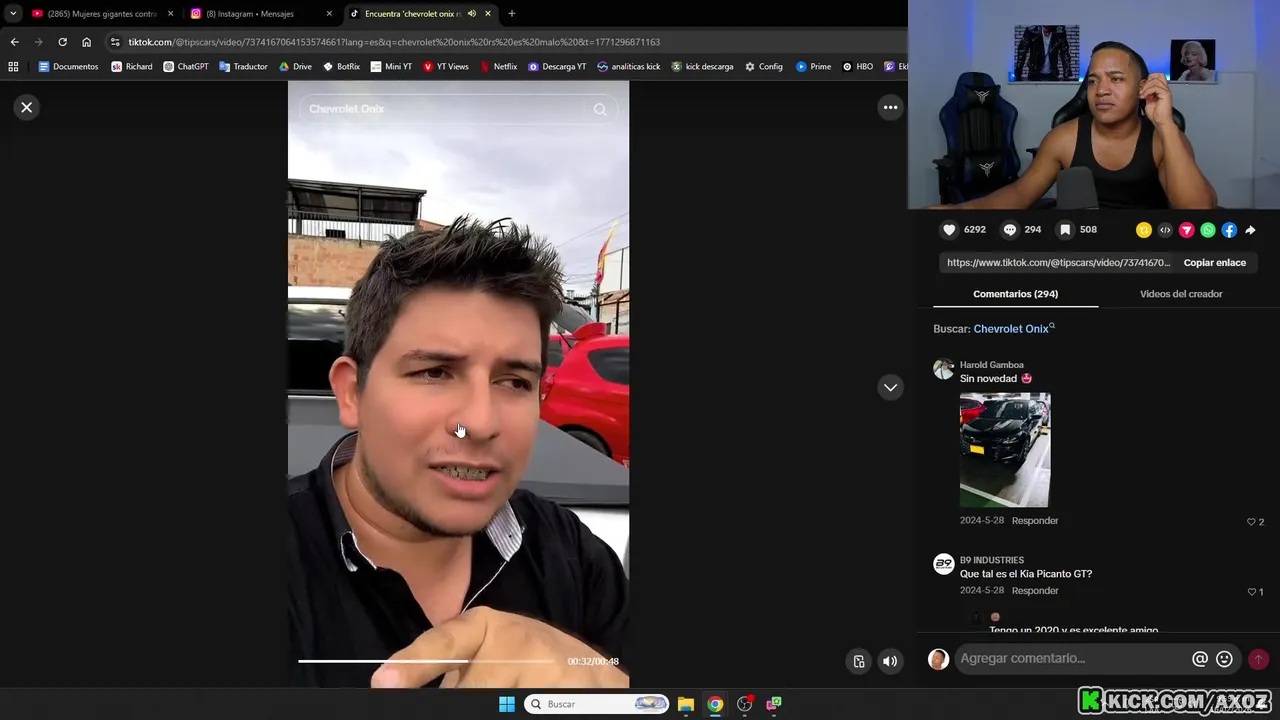Open the Mini YT bookmark
Screen dimensions: 1280x720
click(x=391, y=67)
